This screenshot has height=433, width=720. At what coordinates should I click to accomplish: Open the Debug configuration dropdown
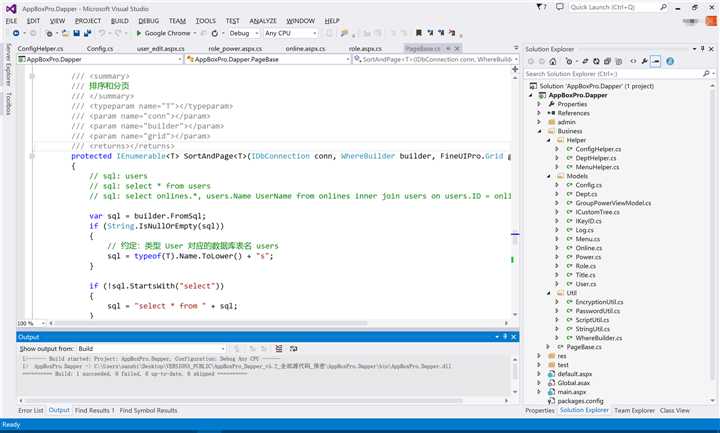coord(244,33)
